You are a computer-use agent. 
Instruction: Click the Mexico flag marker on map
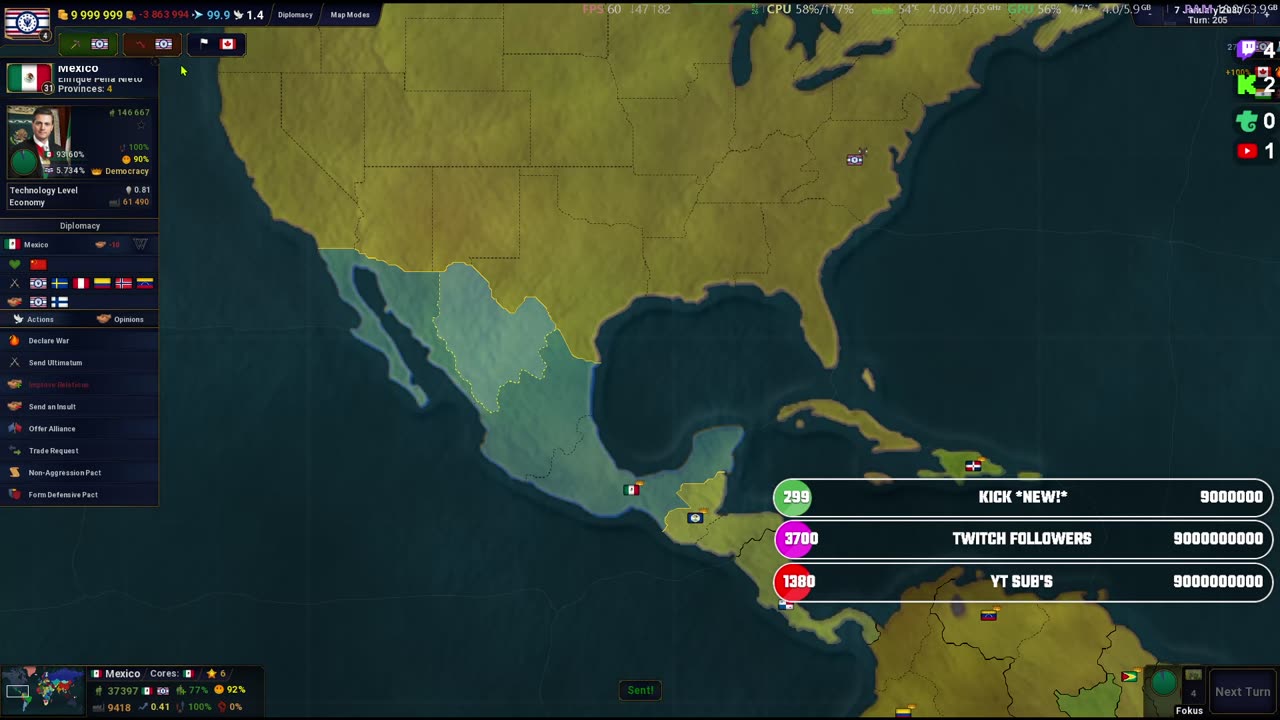click(x=631, y=490)
